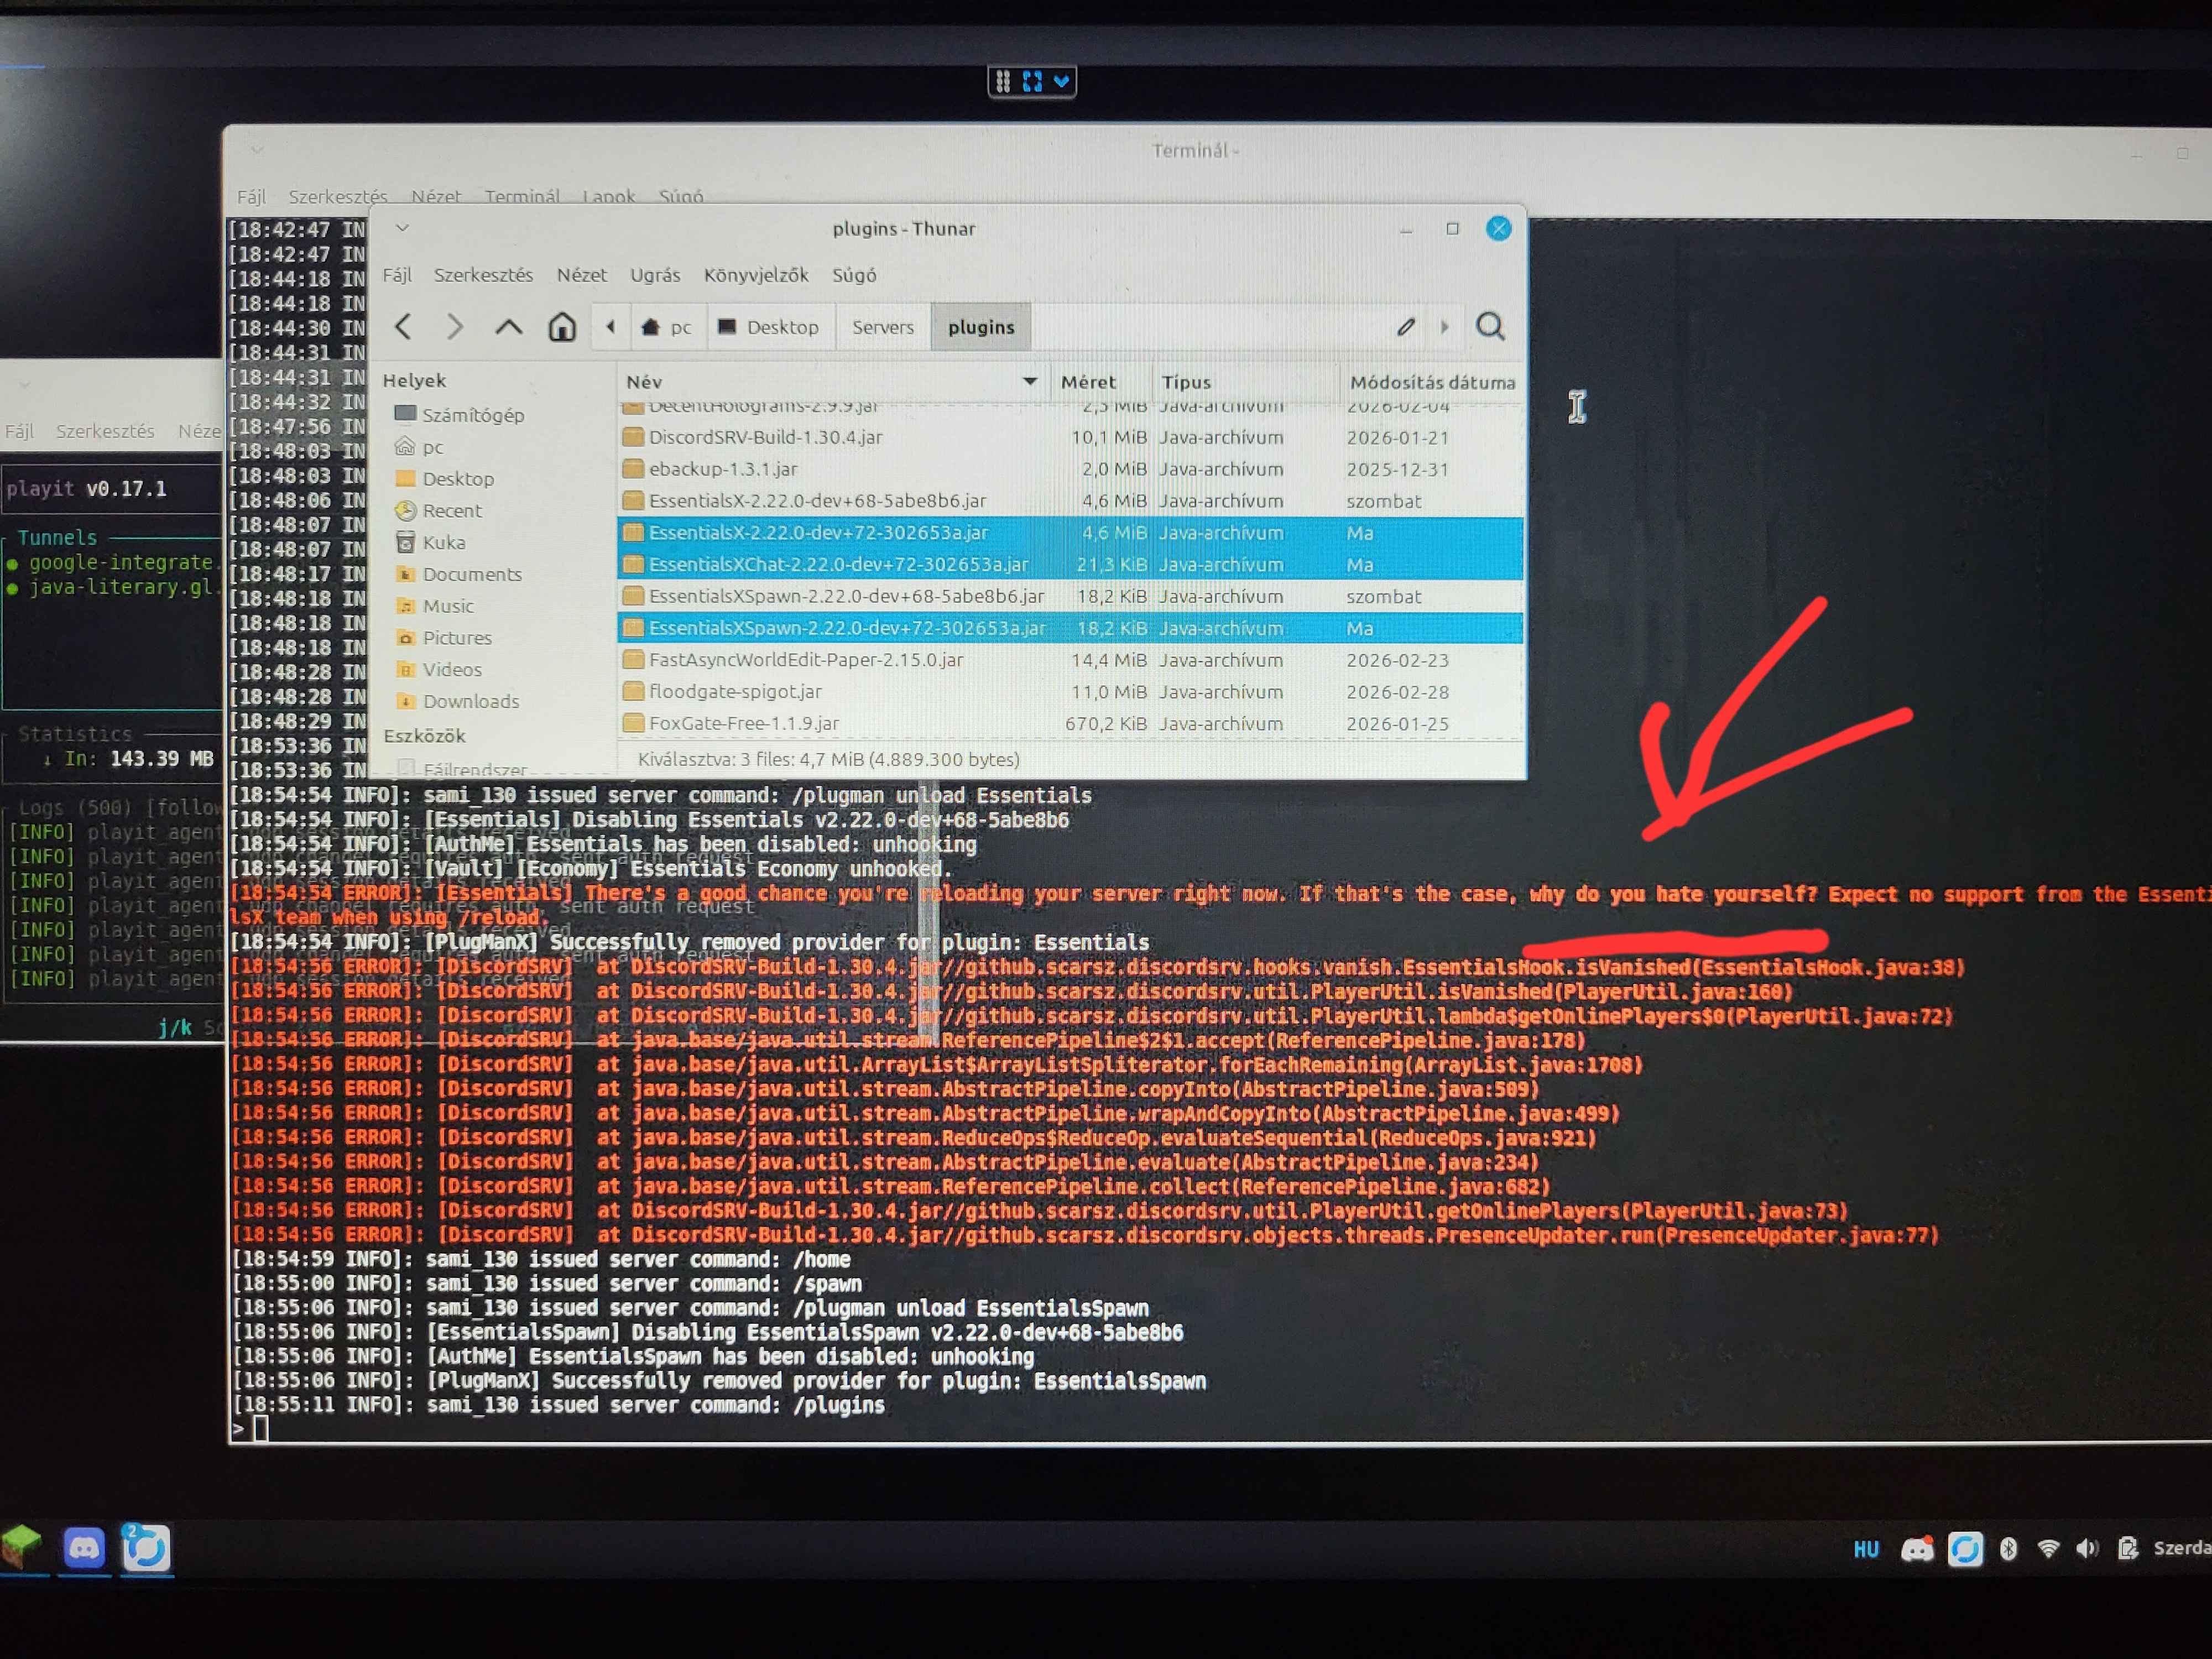This screenshot has height=1659, width=2212.
Task: Open fullscreen toggle in top toolbar
Action: pyautogui.click(x=1032, y=81)
